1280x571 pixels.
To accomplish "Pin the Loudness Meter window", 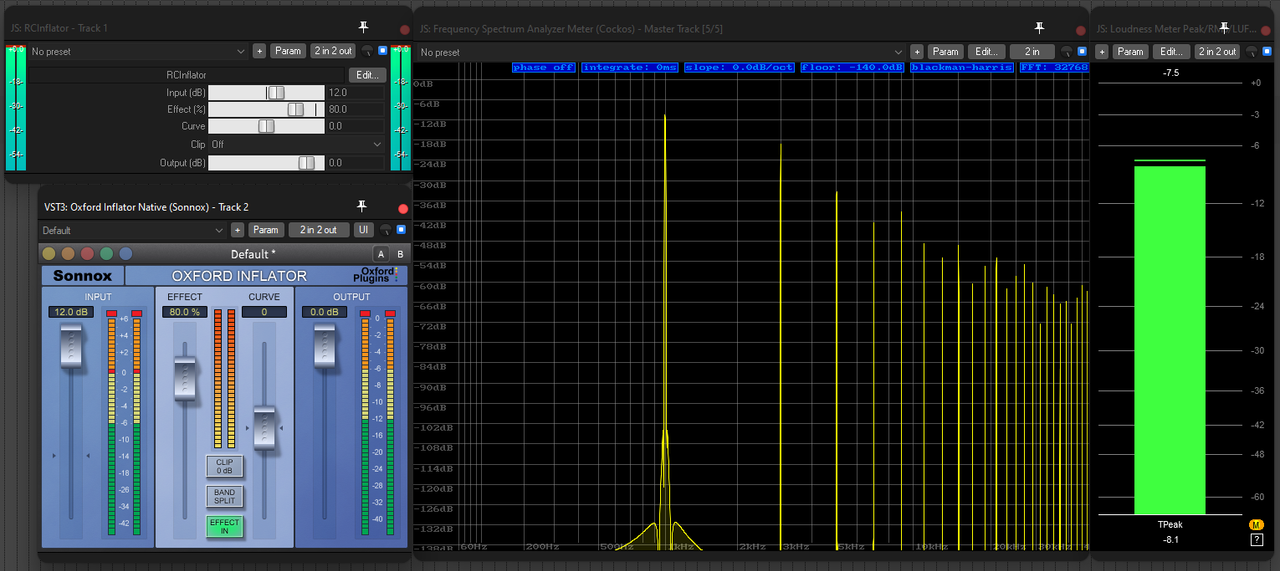I will coord(1225,29).
